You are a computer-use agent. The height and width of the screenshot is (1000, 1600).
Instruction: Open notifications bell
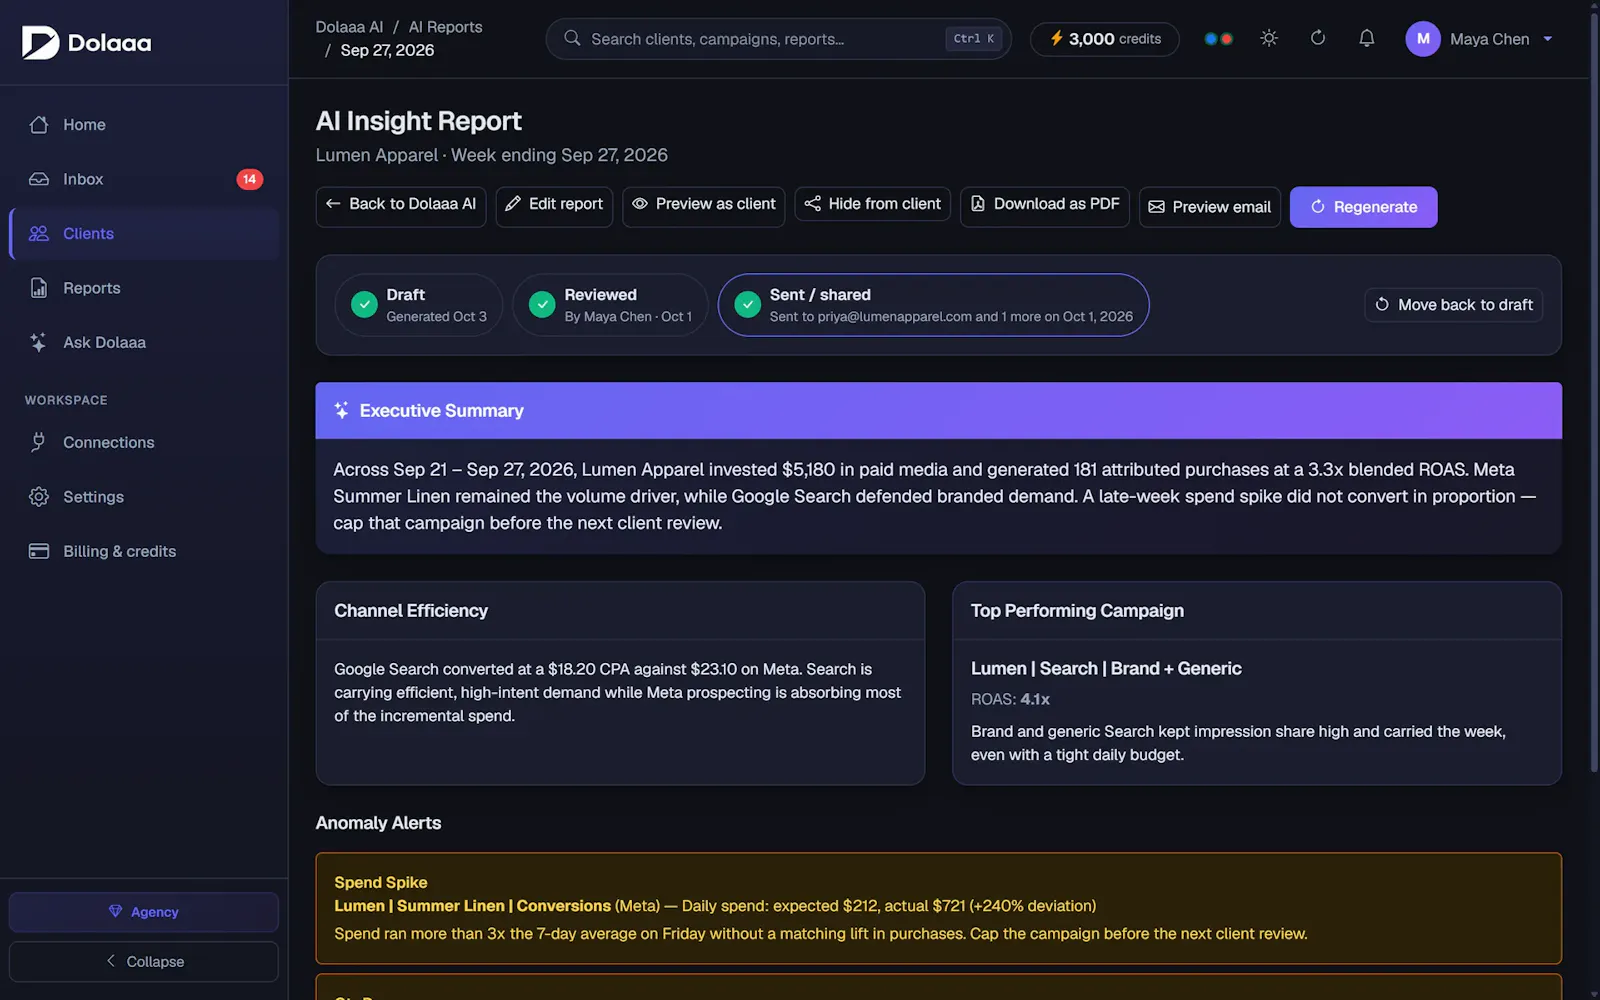click(1366, 38)
